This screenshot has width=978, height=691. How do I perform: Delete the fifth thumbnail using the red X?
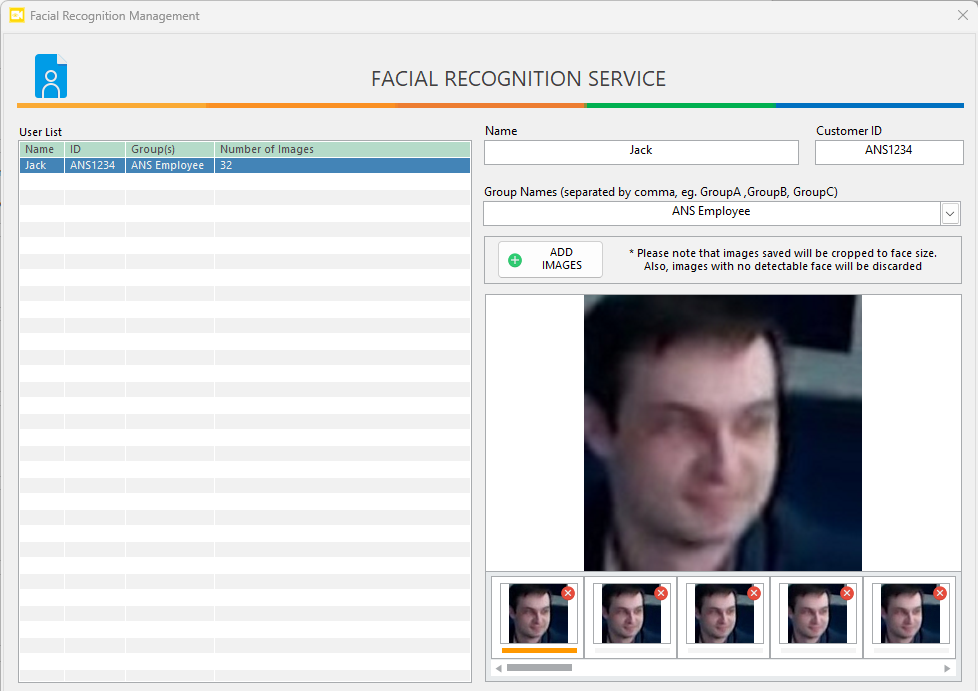940,593
